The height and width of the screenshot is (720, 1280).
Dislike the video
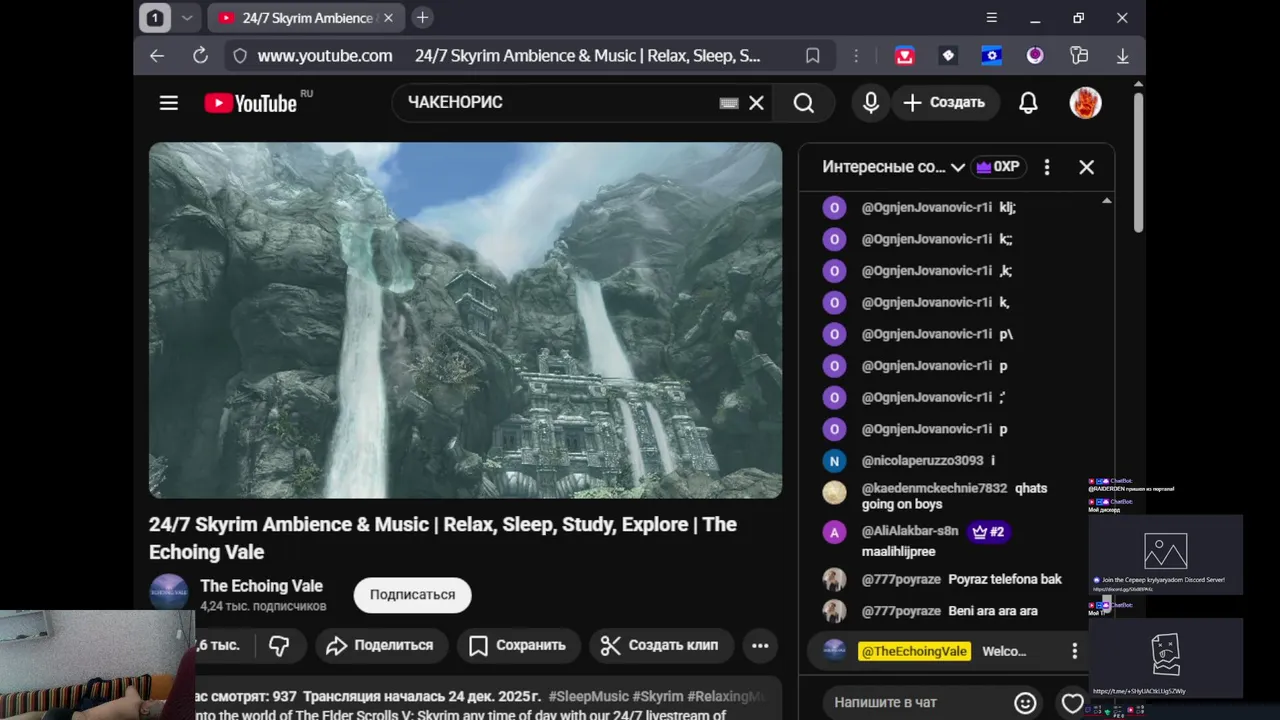click(x=279, y=645)
